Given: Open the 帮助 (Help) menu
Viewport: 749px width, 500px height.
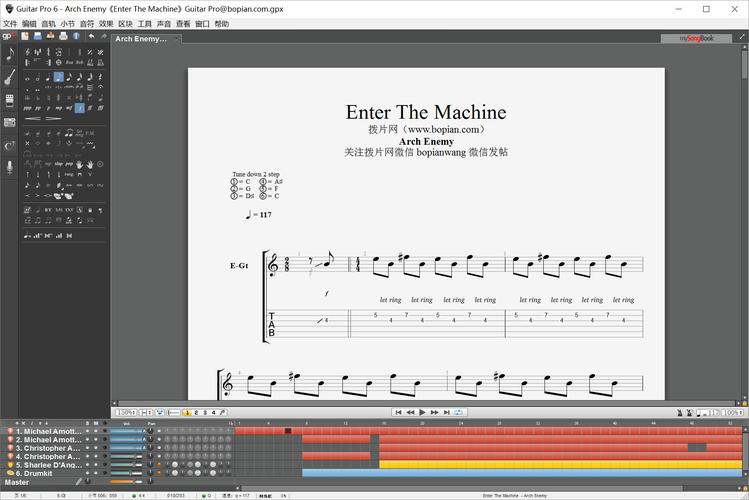Looking at the screenshot, I should coord(222,23).
